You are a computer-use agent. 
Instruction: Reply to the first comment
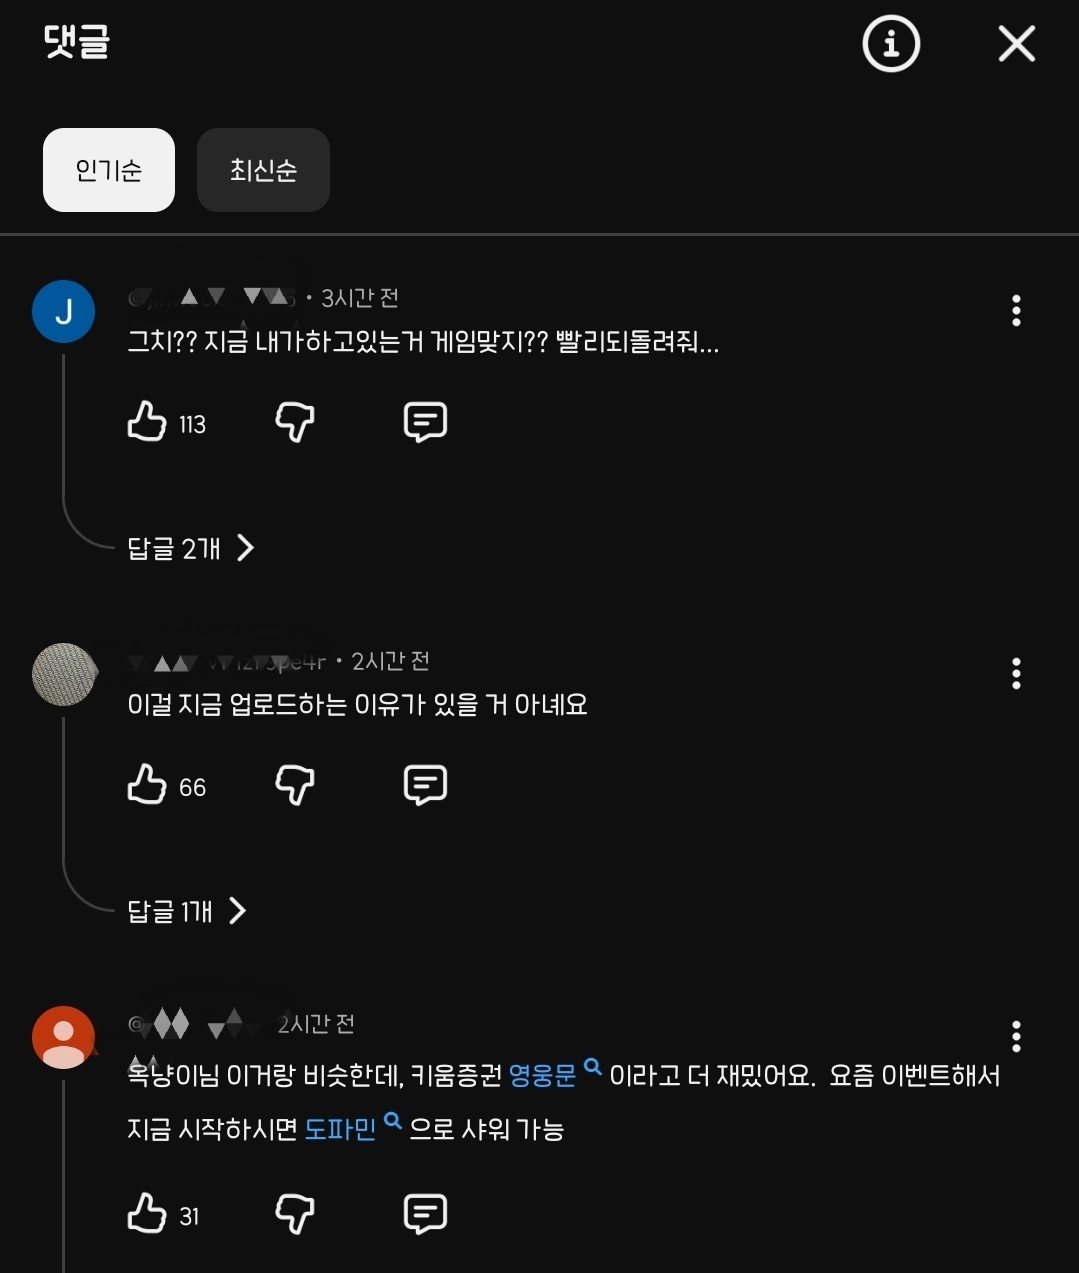pyautogui.click(x=425, y=422)
